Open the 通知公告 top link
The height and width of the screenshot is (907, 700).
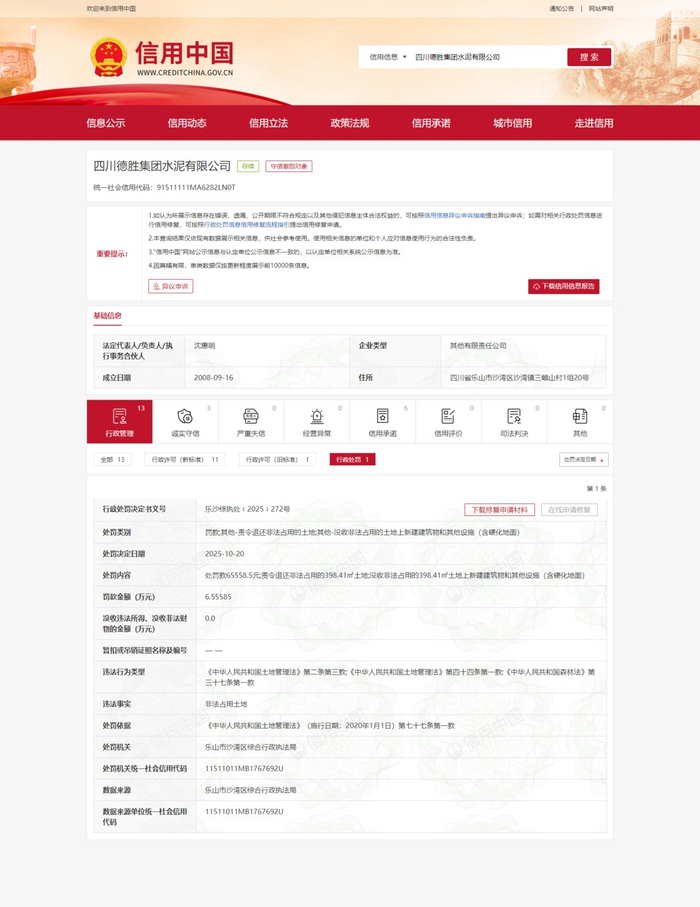[561, 9]
